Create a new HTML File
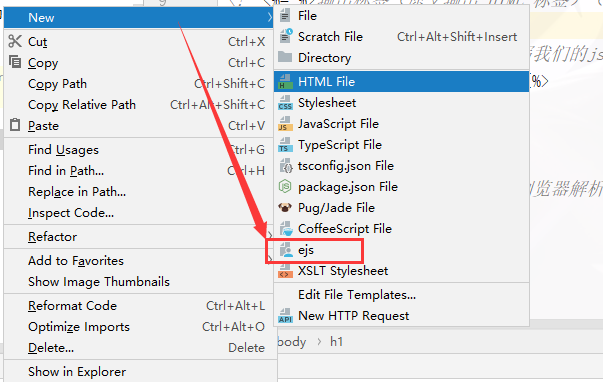Viewport: 603px width, 382px height. (401, 82)
